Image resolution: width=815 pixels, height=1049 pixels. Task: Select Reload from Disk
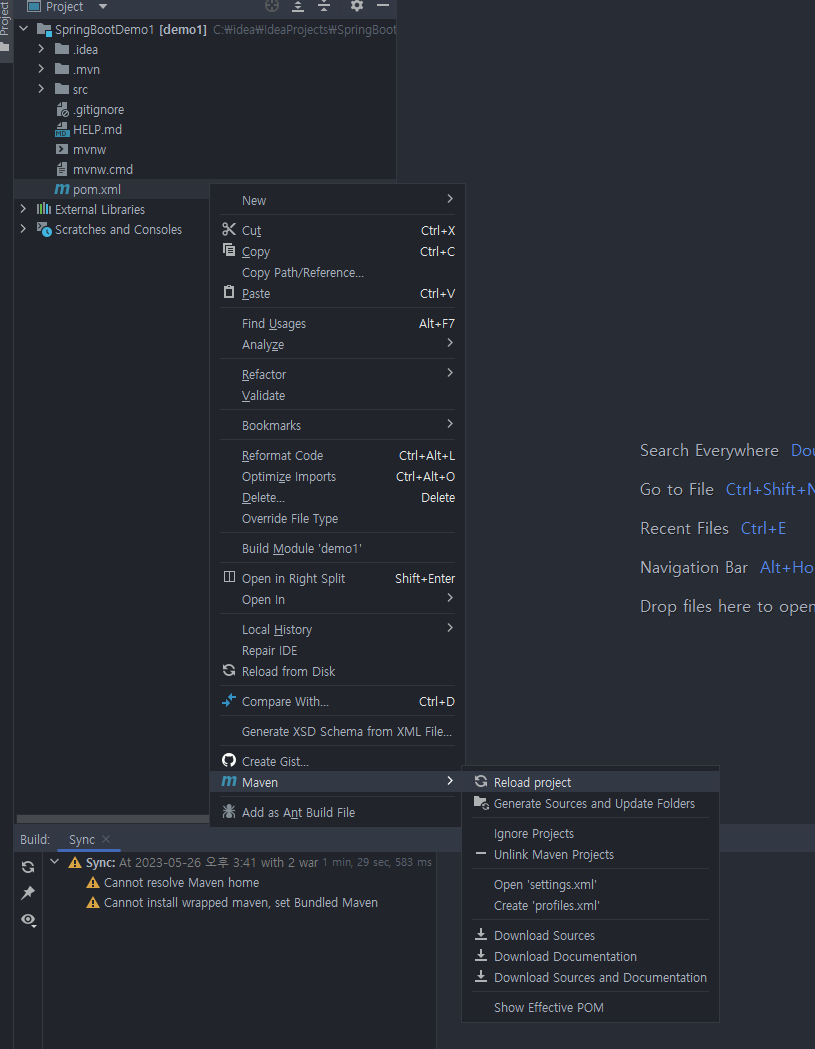click(x=338, y=672)
